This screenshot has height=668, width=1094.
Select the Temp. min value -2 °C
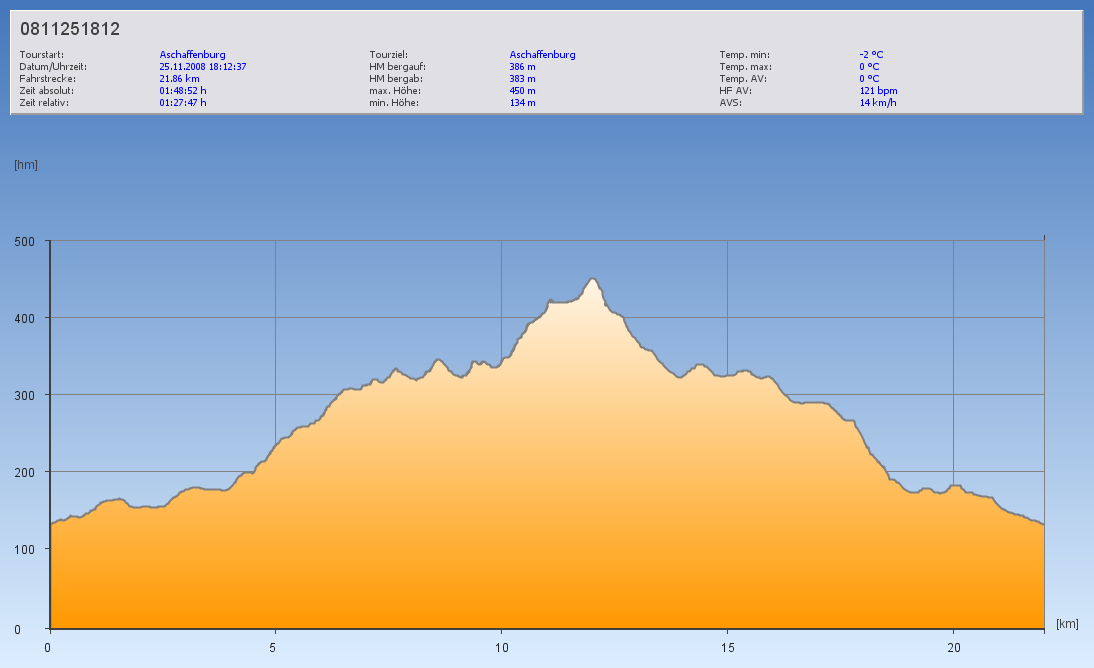click(871, 55)
